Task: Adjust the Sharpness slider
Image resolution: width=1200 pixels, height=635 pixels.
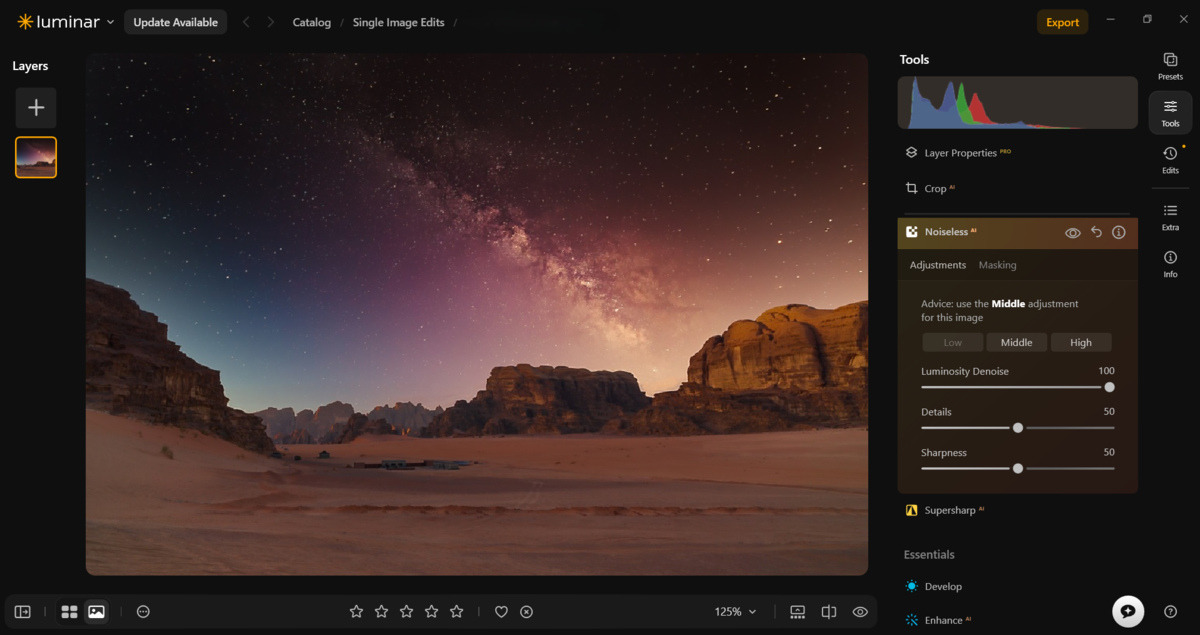Action: coord(1017,468)
